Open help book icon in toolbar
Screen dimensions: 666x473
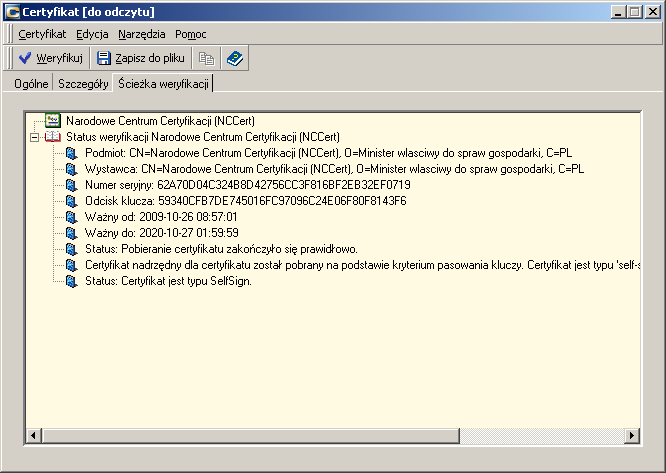(x=234, y=58)
